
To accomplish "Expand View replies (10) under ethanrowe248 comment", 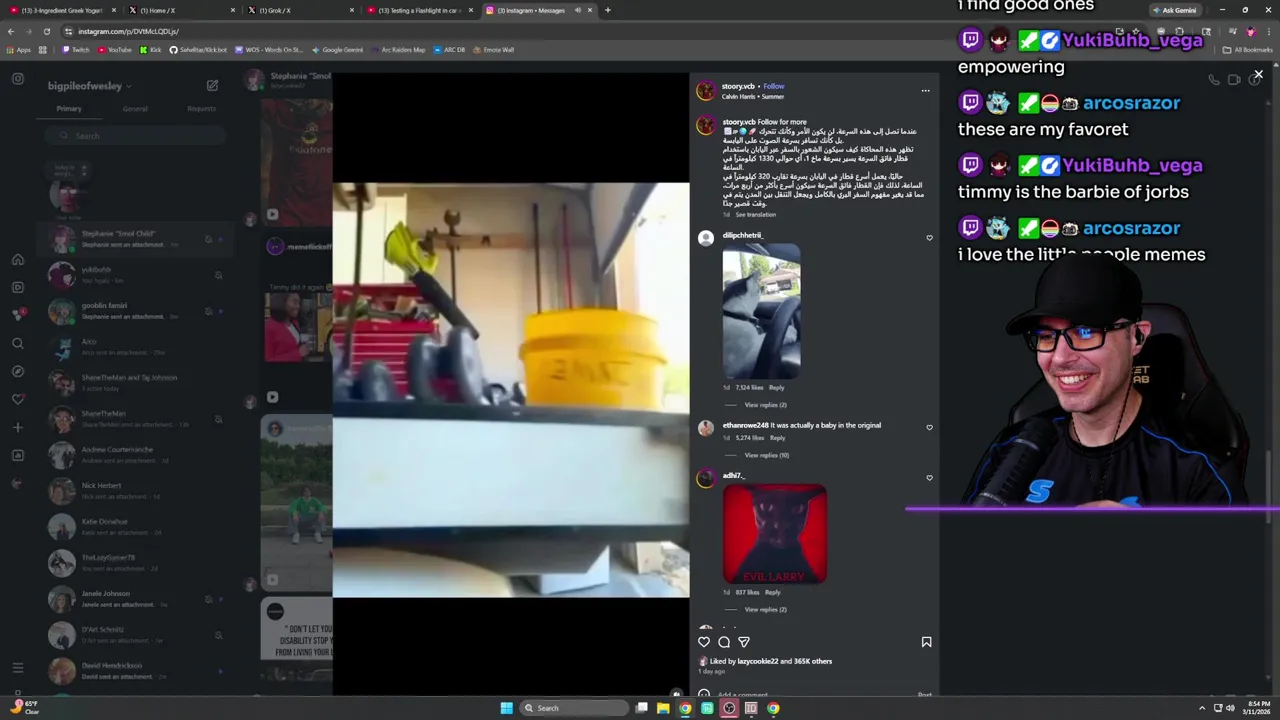I will click(766, 455).
